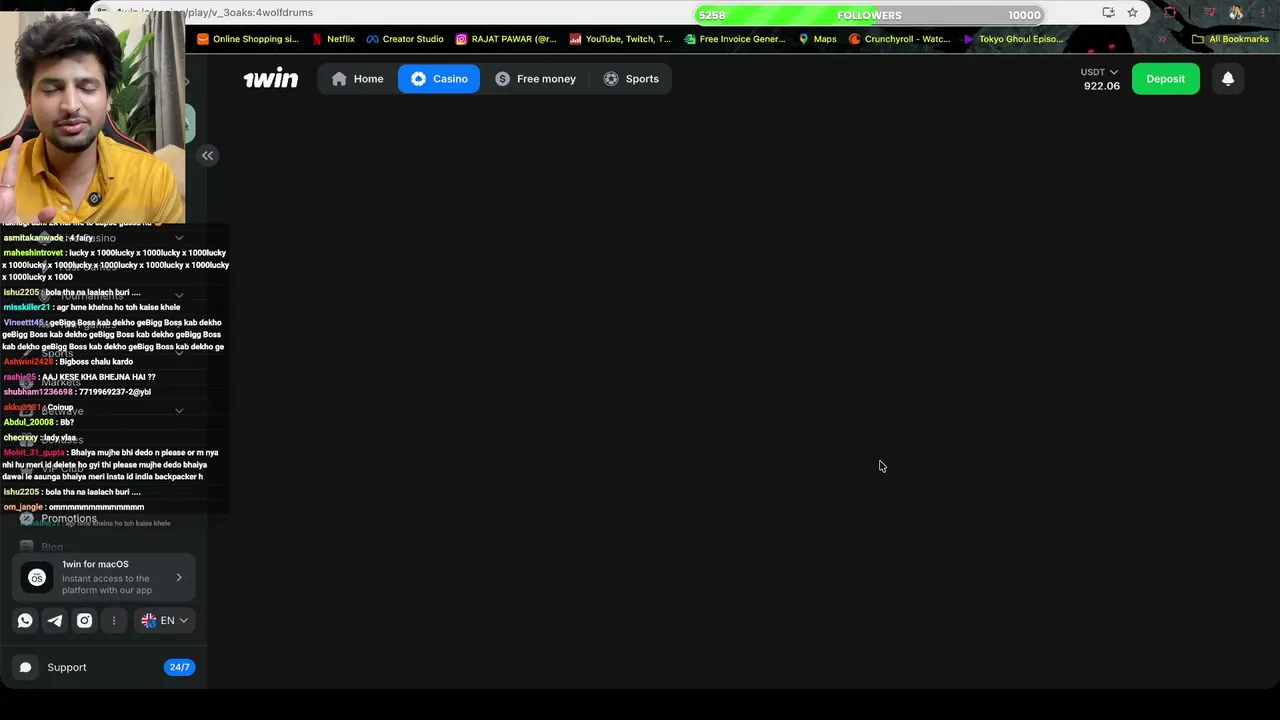Expand the Casino sidebar chevron
This screenshot has height=720, width=1280.
pyautogui.click(x=179, y=238)
